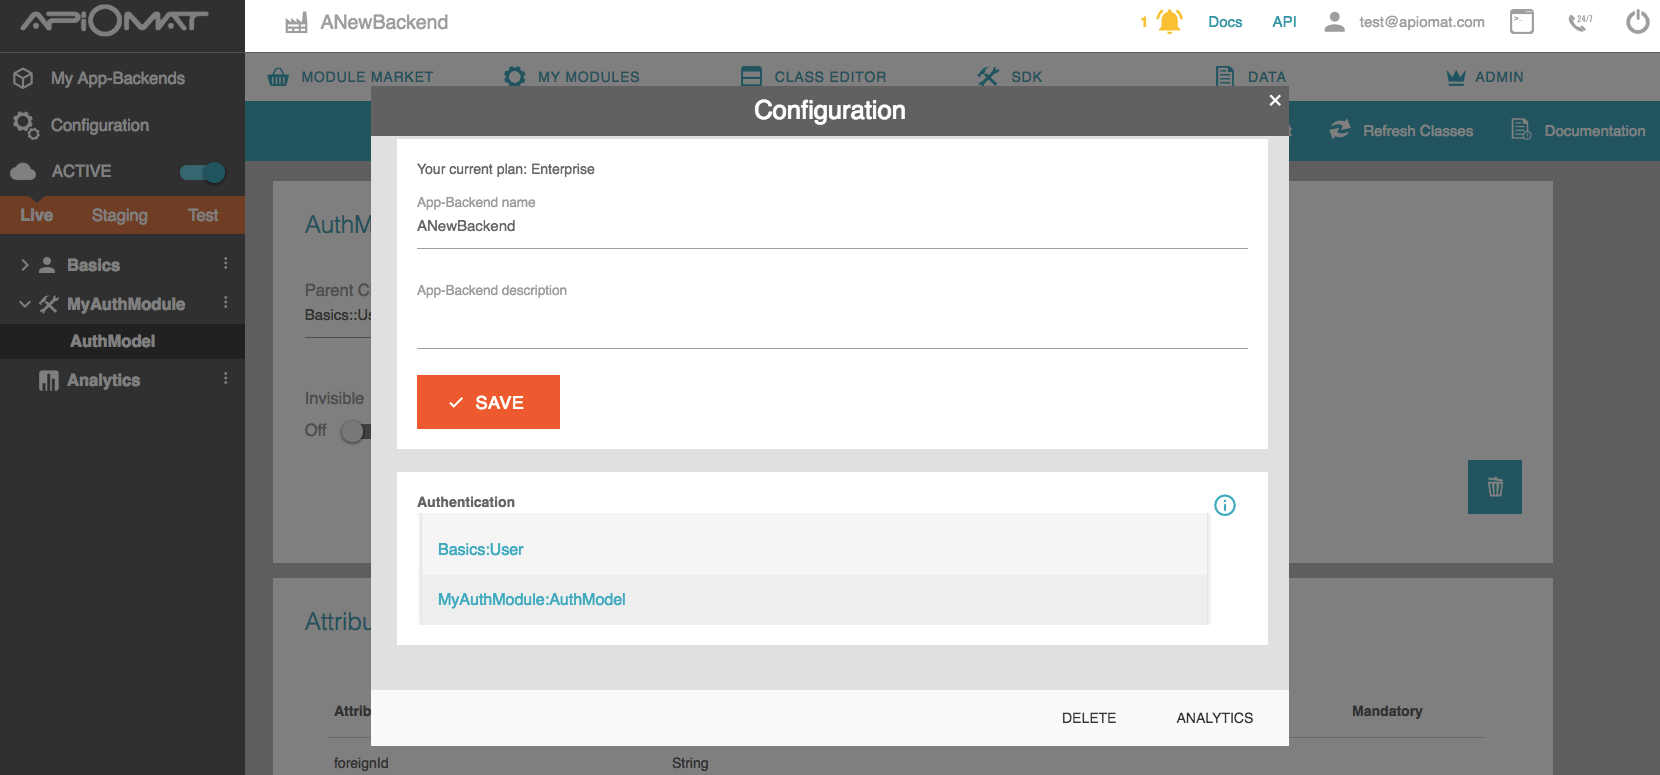Screen dimensions: 1660x775
Task: Toggle the Invisible Off switch
Action: point(355,431)
